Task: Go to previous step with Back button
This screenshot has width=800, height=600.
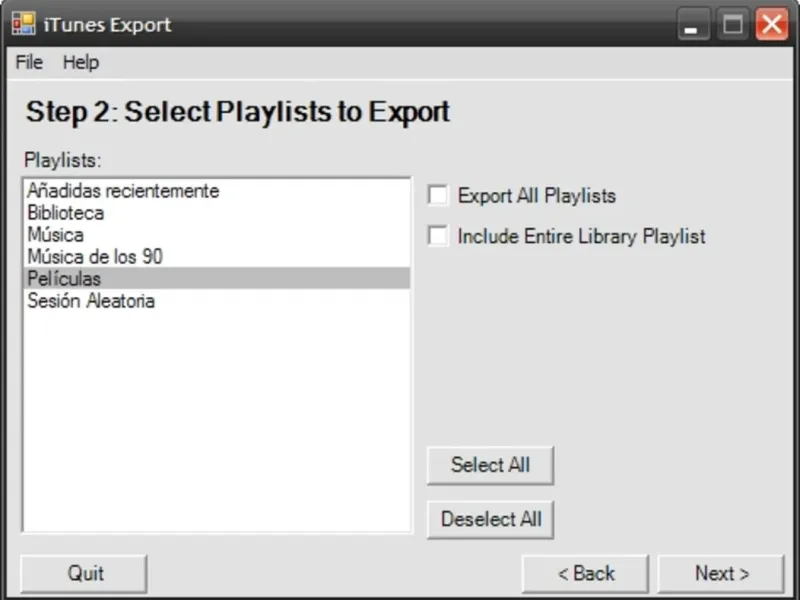Action: [585, 573]
